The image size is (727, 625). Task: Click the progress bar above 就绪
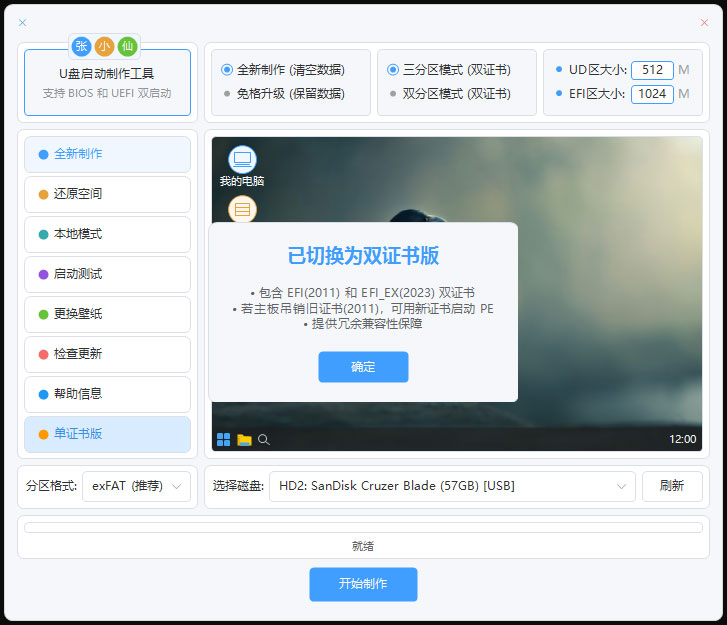[363, 528]
